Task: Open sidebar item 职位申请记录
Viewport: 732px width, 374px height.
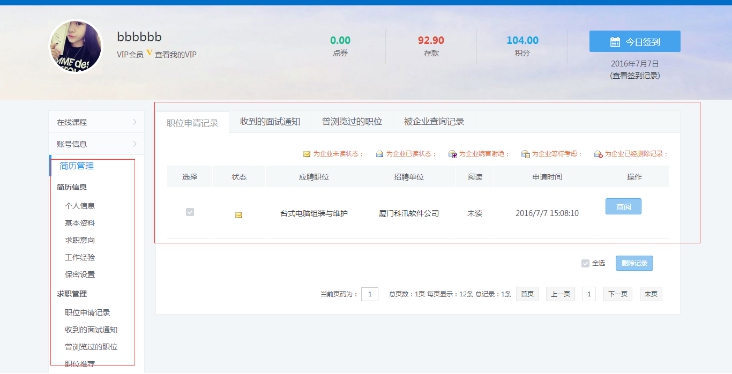Action: pos(87,312)
